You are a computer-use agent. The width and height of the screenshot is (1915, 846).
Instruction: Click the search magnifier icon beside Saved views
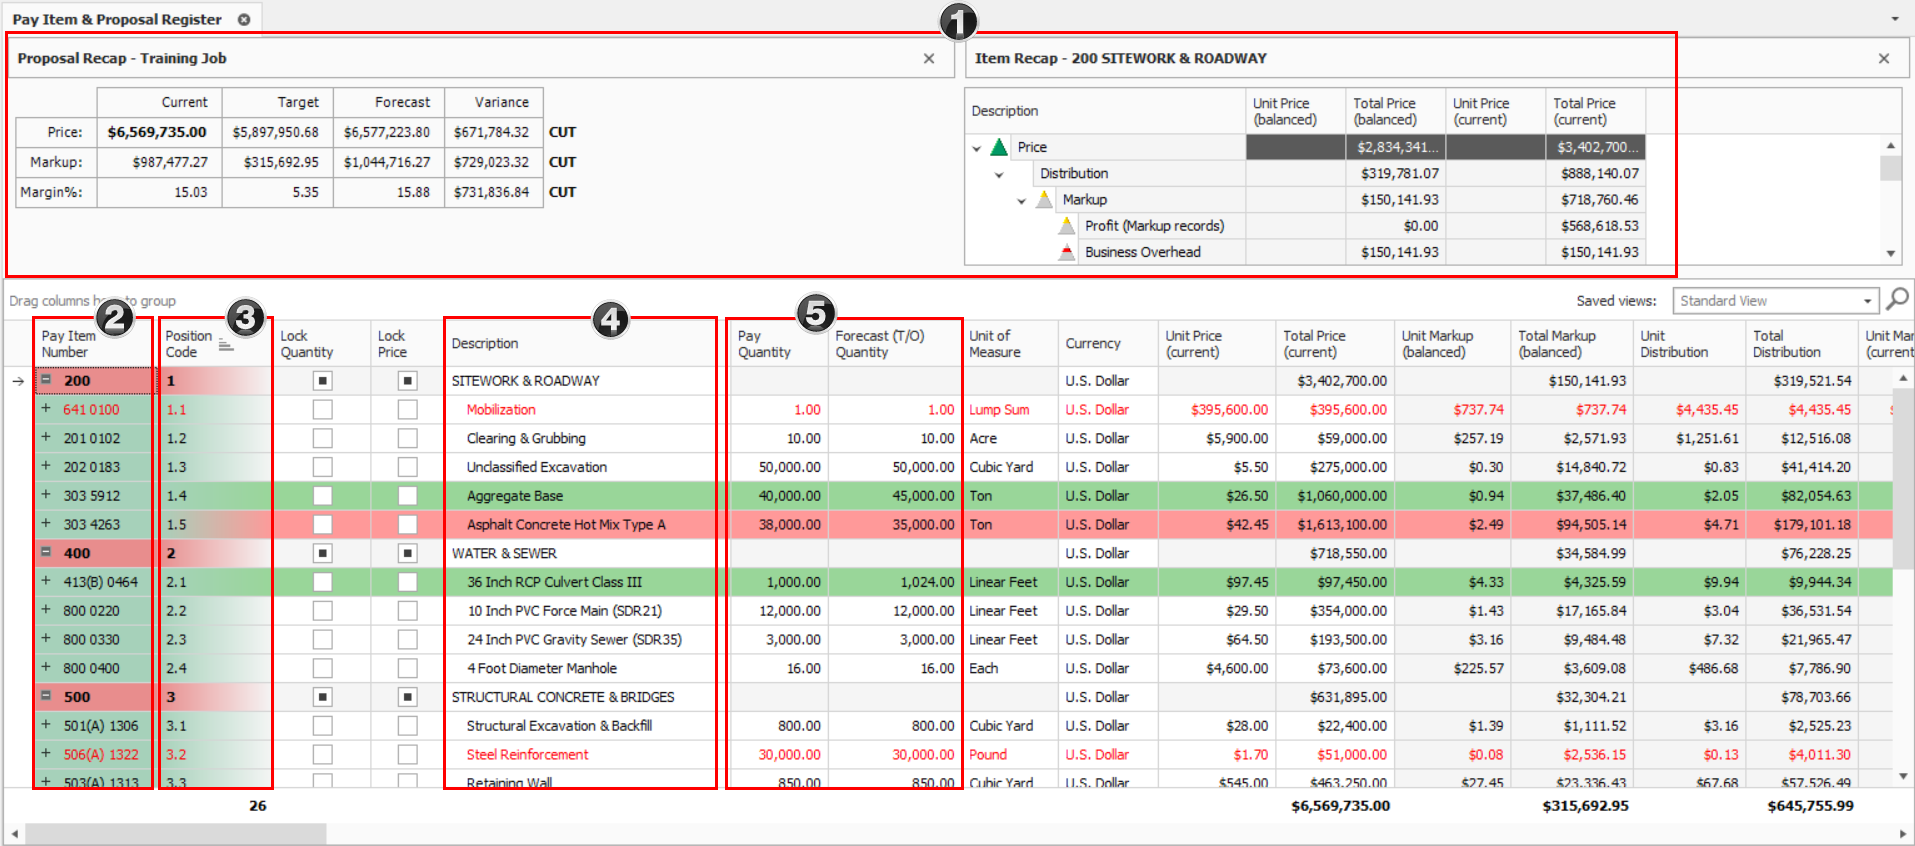click(1896, 299)
